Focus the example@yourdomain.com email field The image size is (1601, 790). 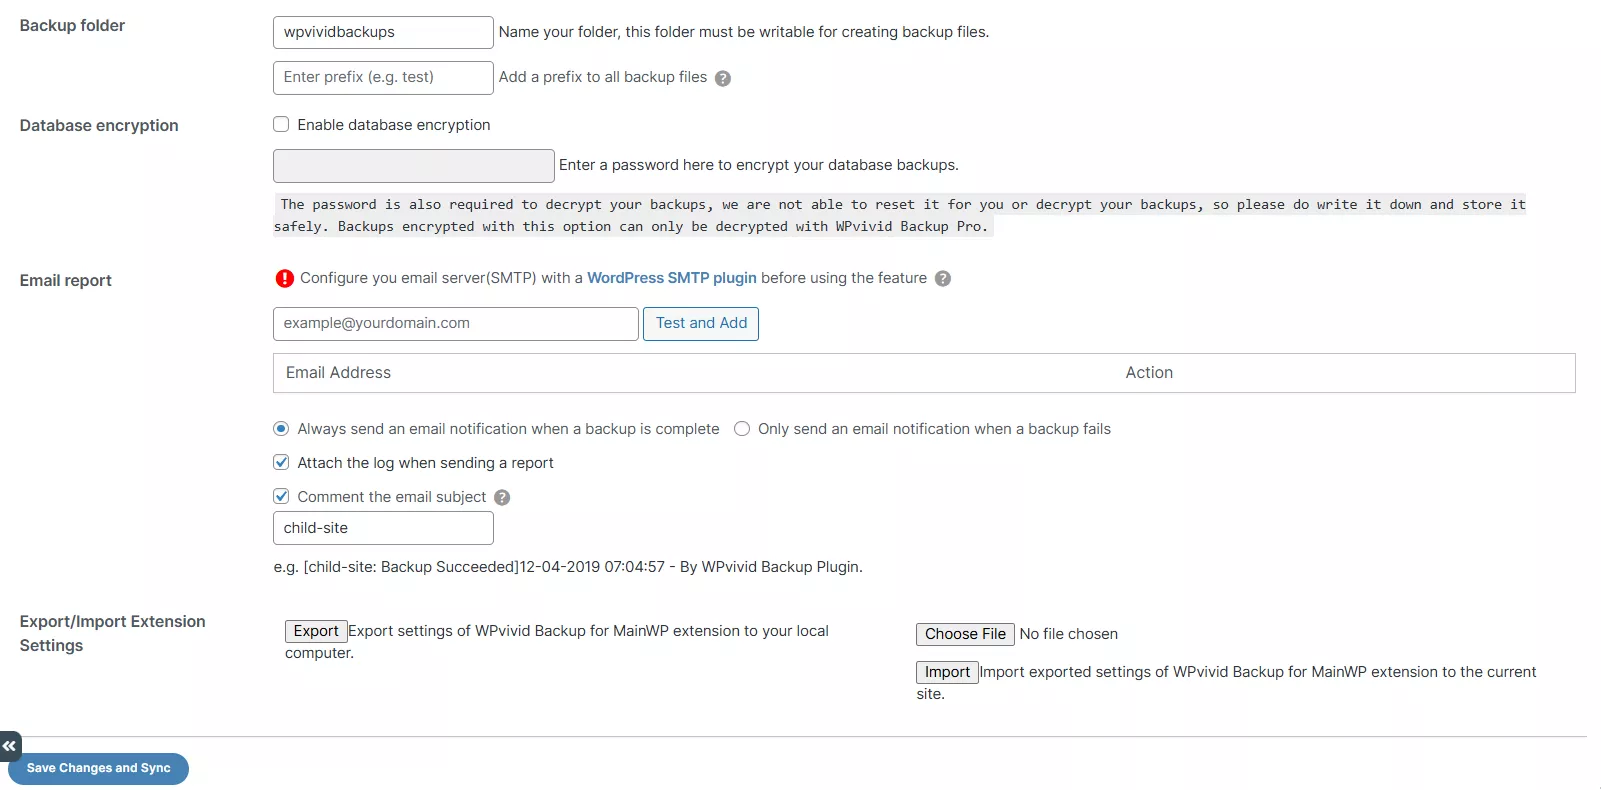pyautogui.click(x=456, y=323)
